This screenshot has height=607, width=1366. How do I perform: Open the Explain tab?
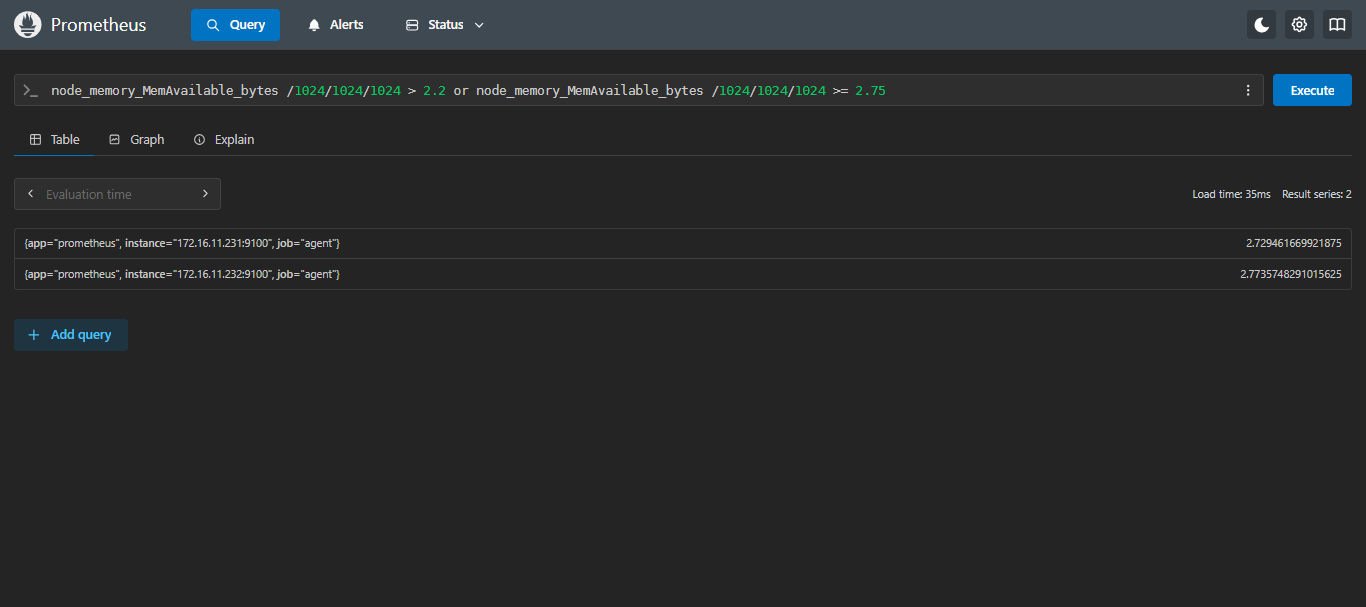[224, 140]
